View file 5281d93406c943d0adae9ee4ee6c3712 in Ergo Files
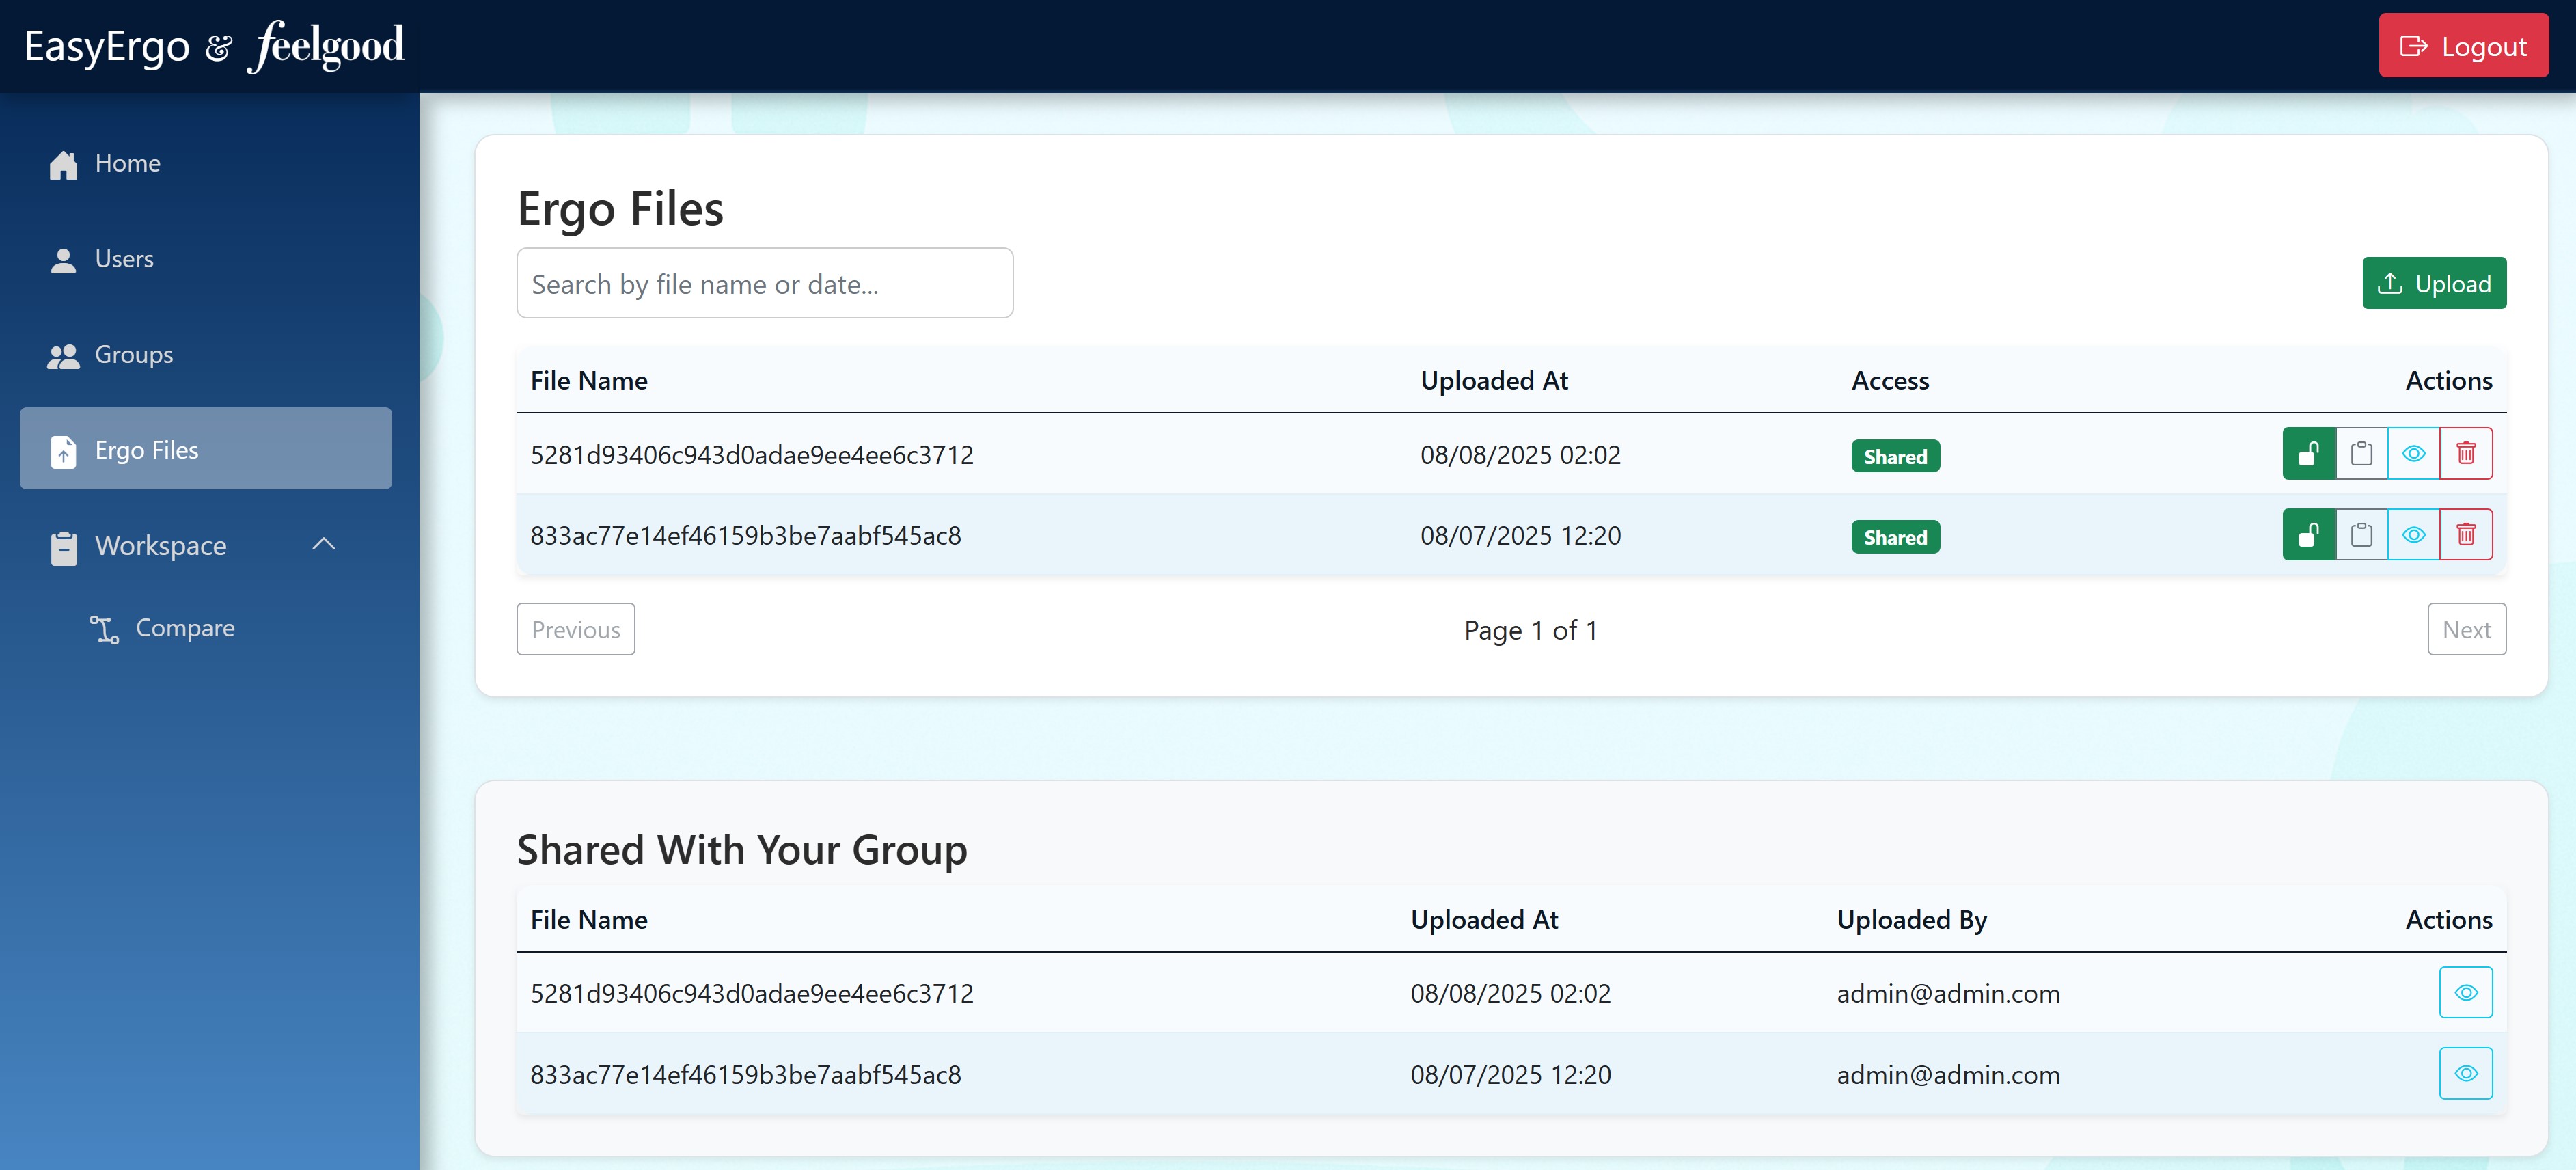Viewport: 2576px width, 1170px height. (x=2413, y=454)
